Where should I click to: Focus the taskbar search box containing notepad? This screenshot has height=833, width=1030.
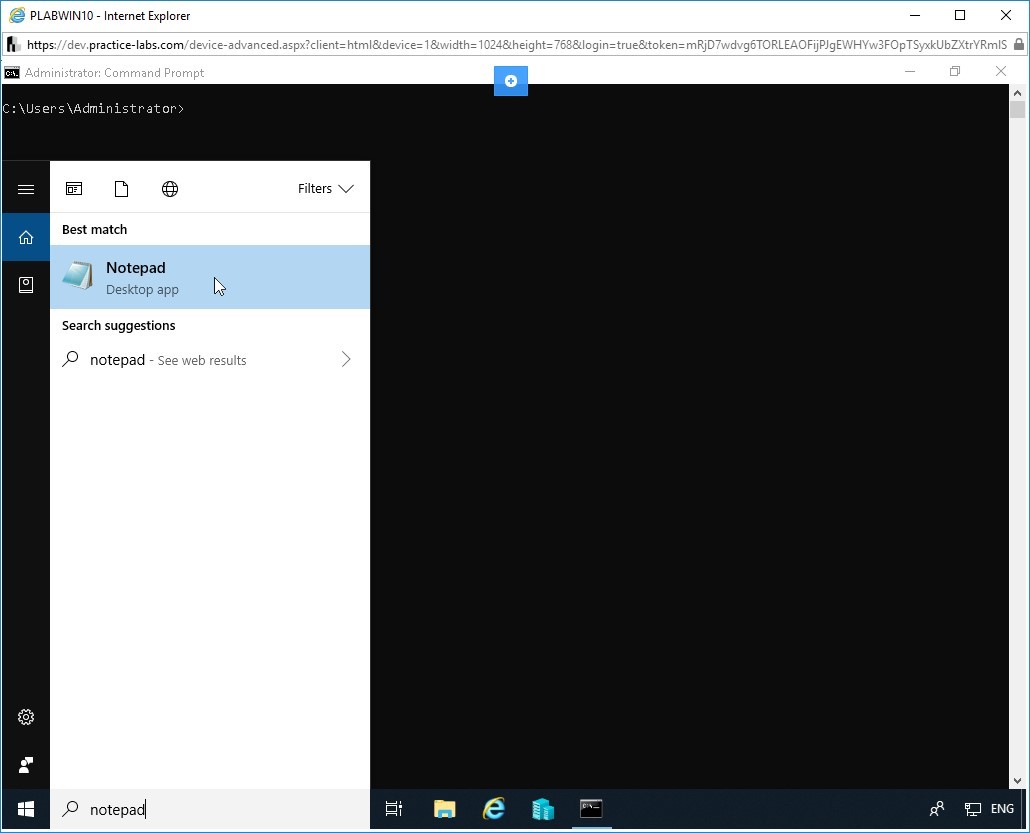pos(210,809)
